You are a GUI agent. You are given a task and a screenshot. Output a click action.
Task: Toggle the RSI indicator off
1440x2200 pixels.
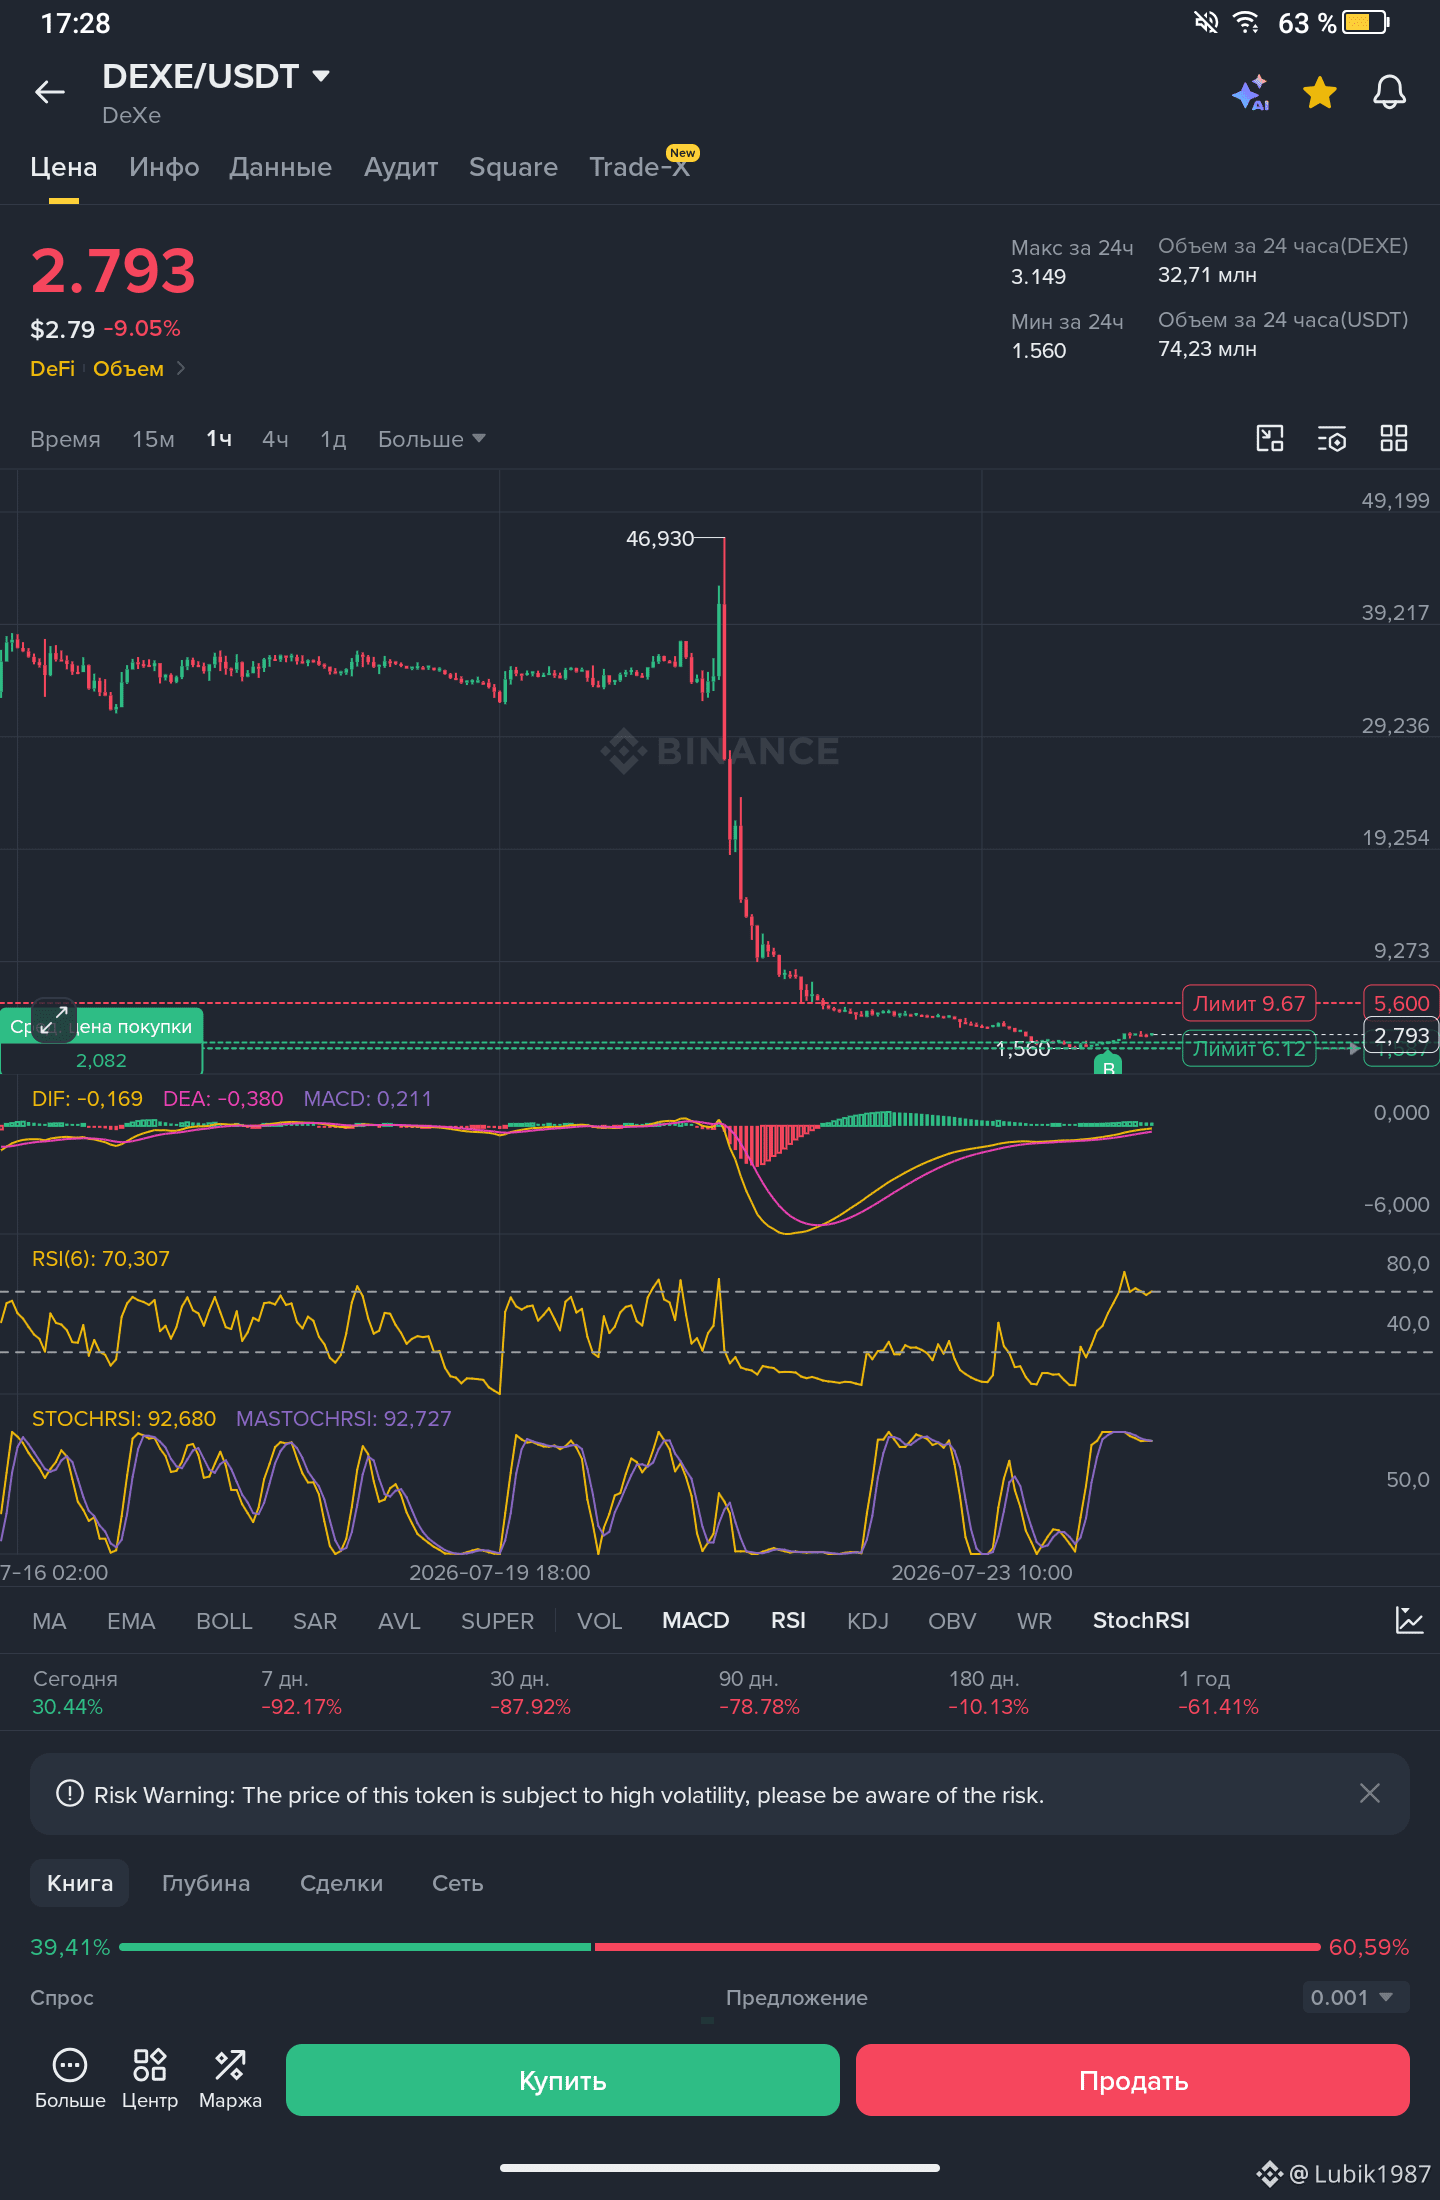(x=788, y=1621)
